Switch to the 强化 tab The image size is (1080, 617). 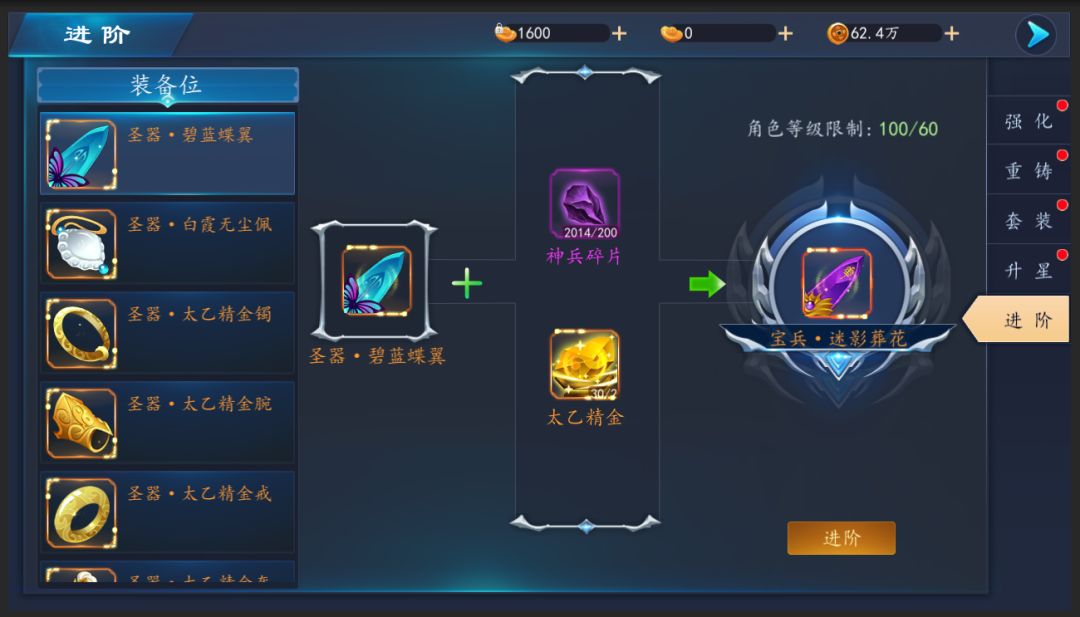click(x=1028, y=121)
